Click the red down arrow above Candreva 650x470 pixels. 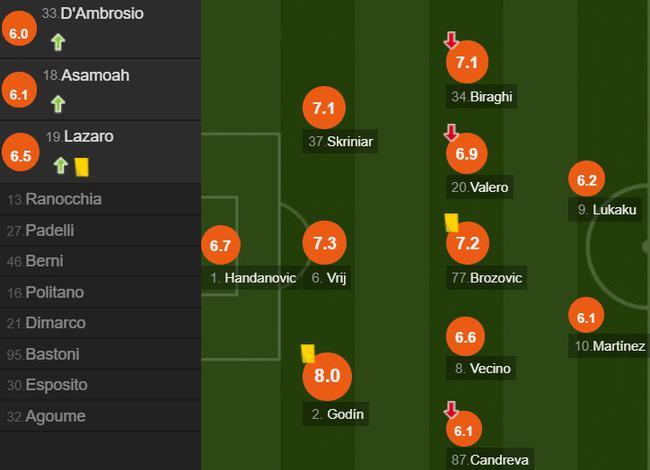pyautogui.click(x=451, y=409)
